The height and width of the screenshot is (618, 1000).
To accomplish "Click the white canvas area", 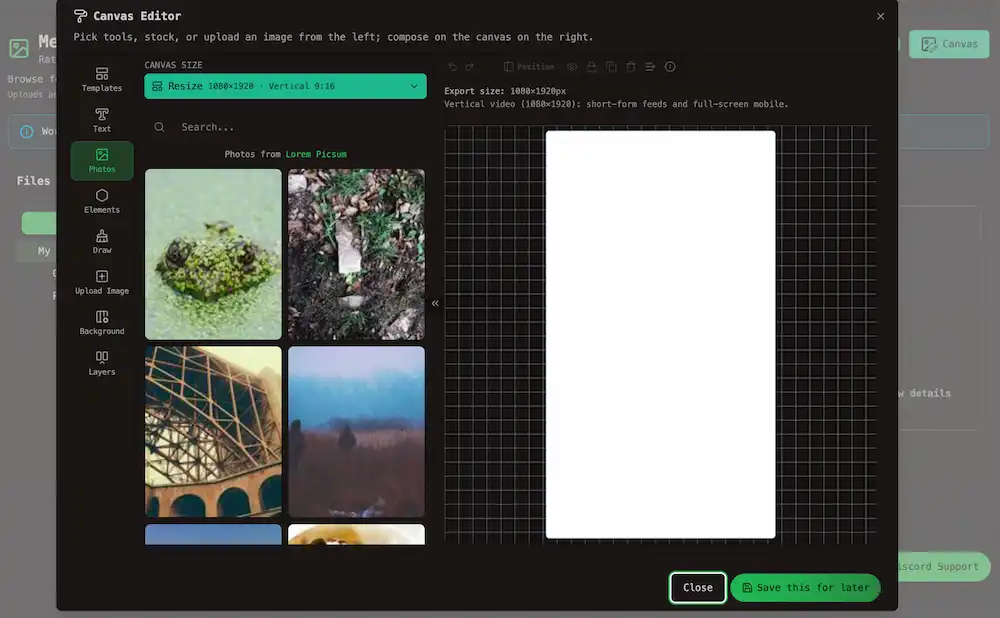I will (x=660, y=334).
